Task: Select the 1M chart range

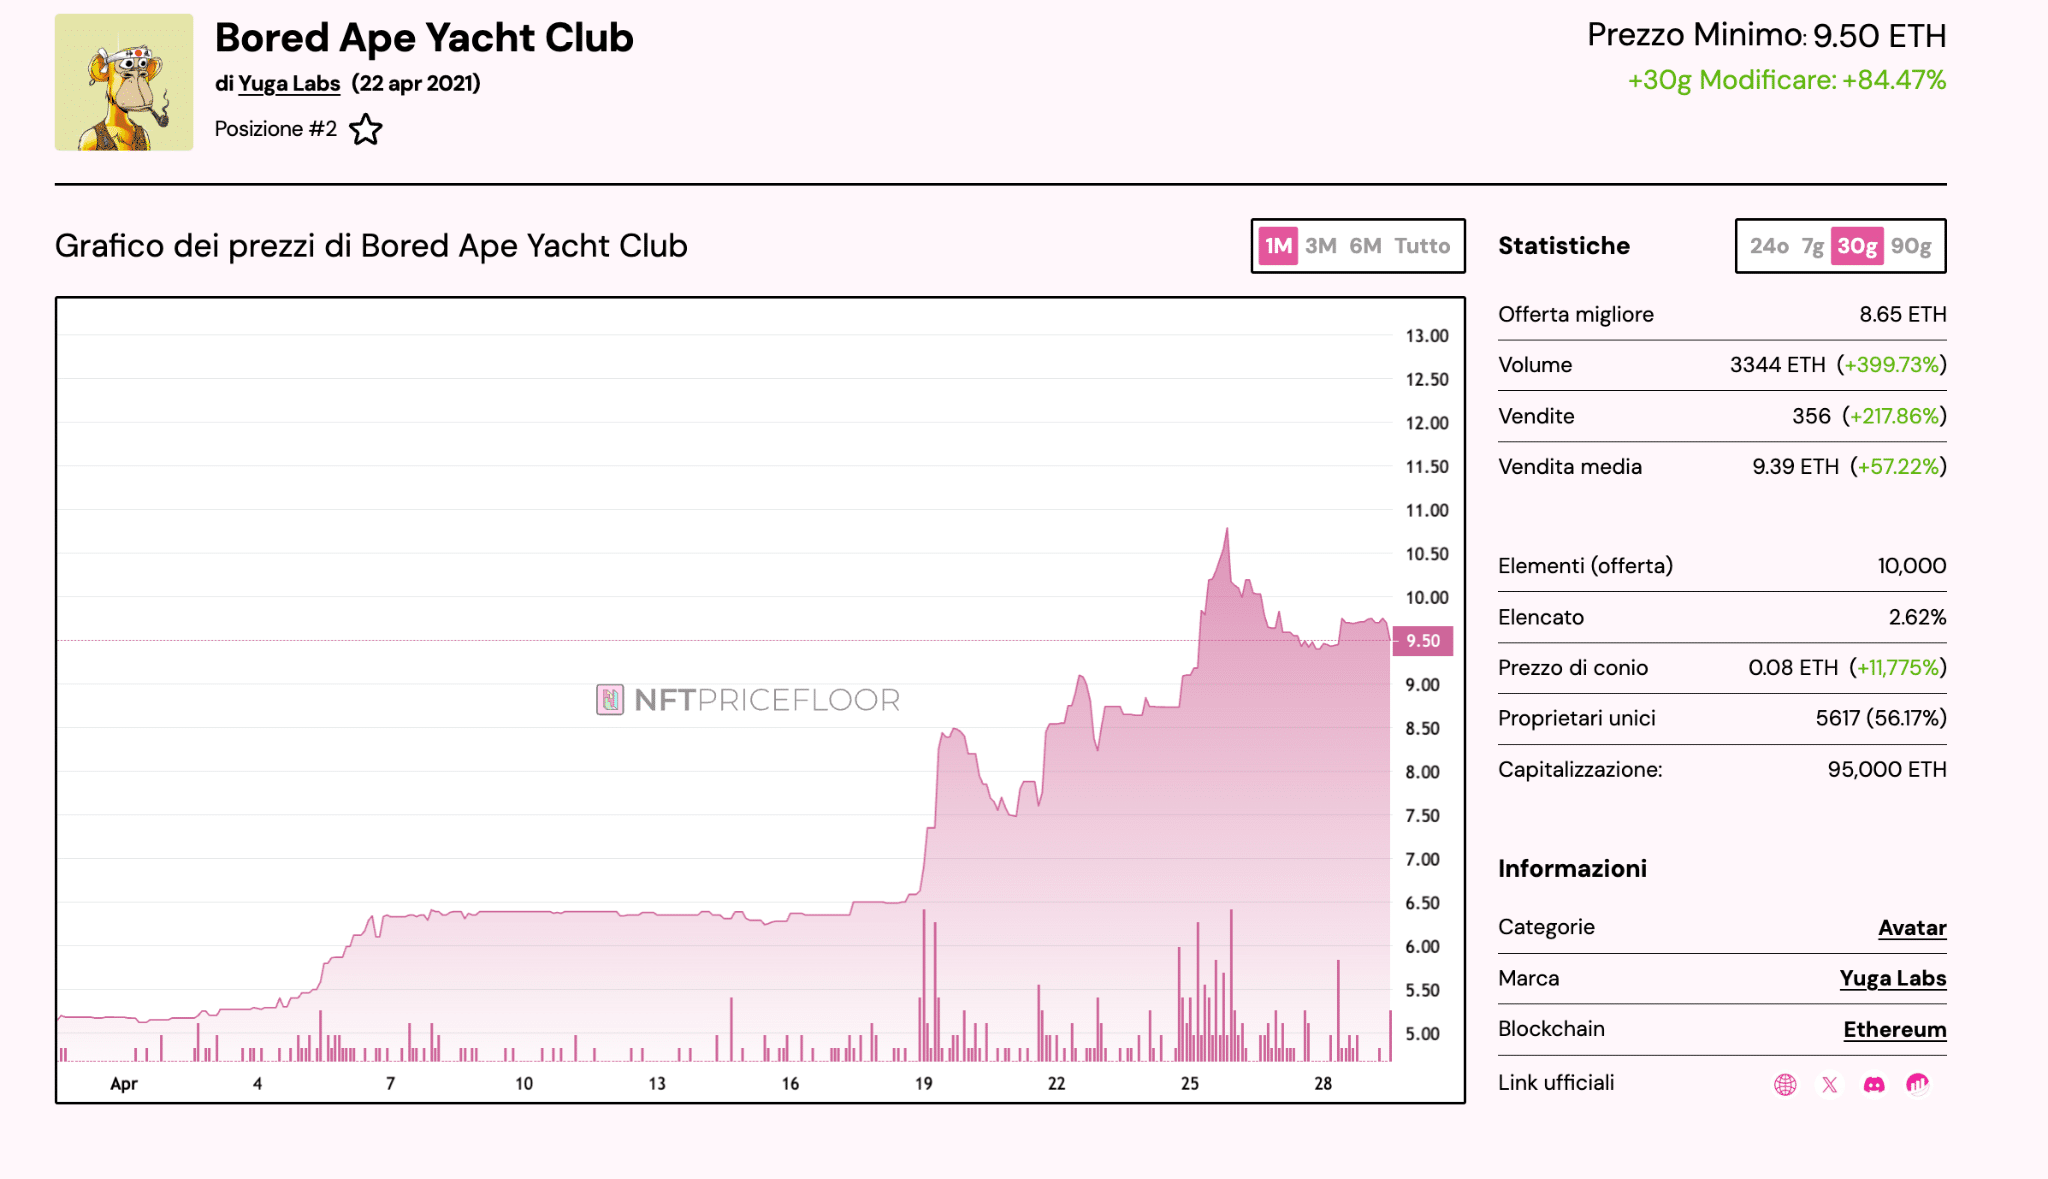Action: [1278, 246]
